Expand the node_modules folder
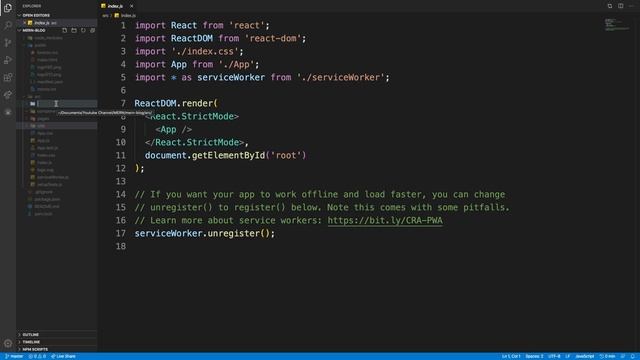 point(48,38)
